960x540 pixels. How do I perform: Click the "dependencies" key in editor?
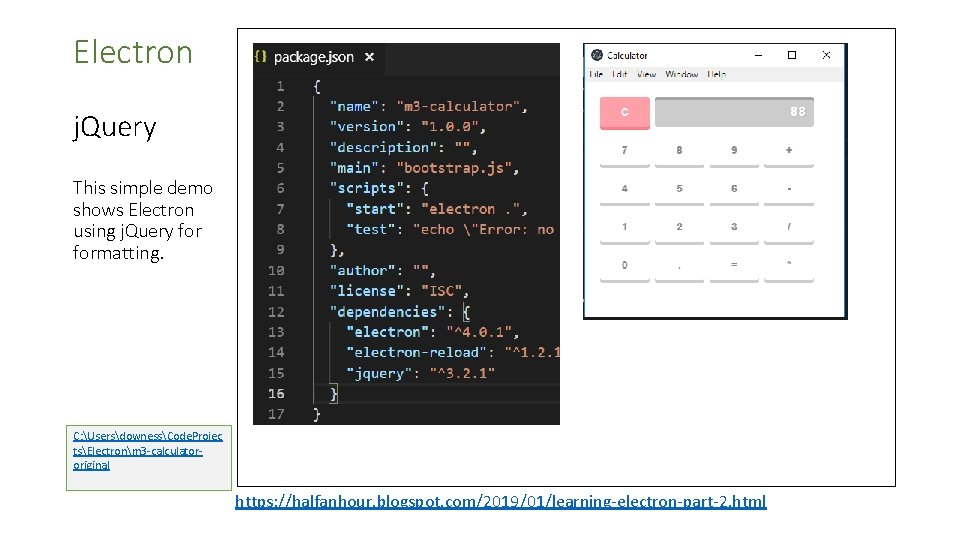(387, 312)
